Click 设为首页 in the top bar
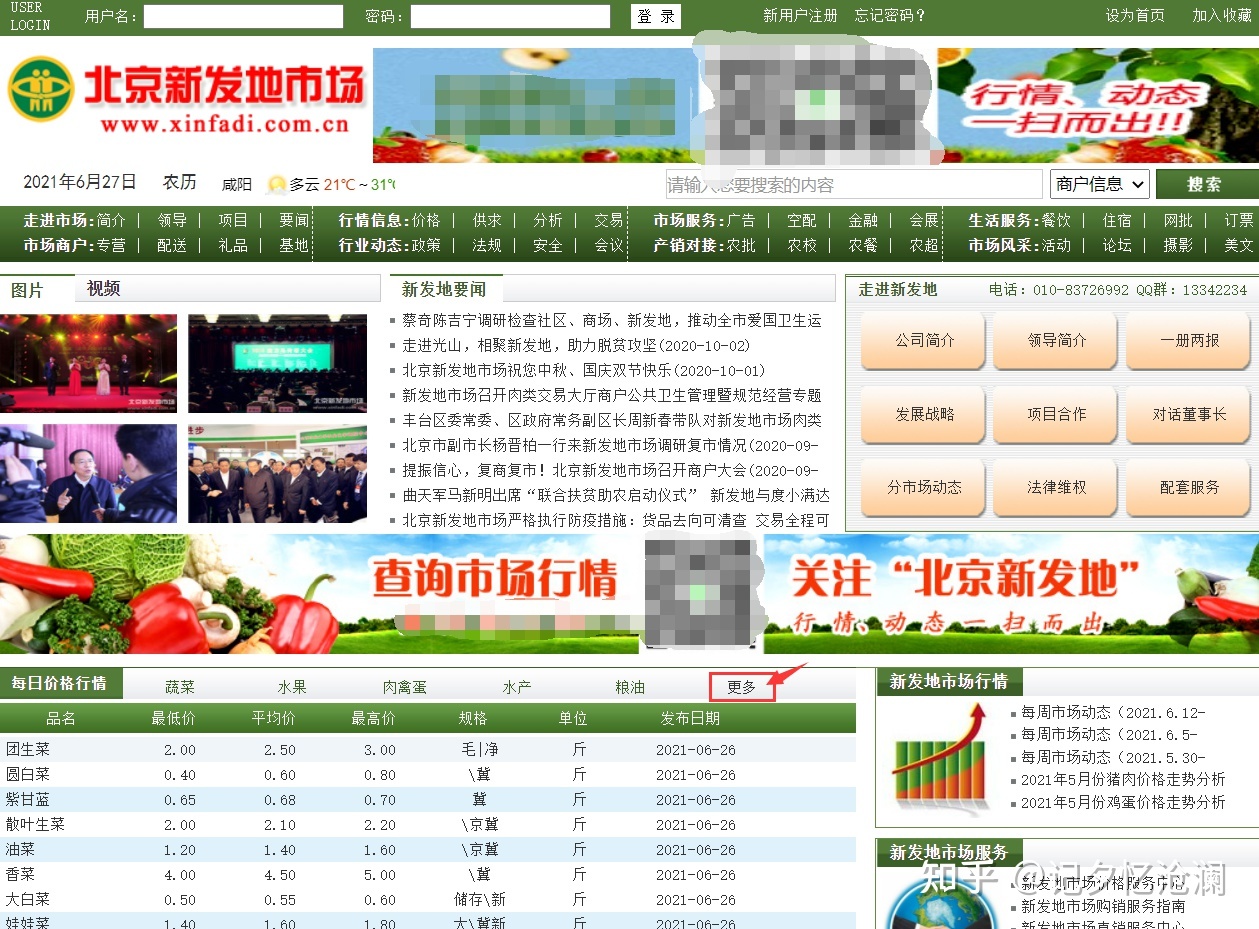 (1135, 16)
